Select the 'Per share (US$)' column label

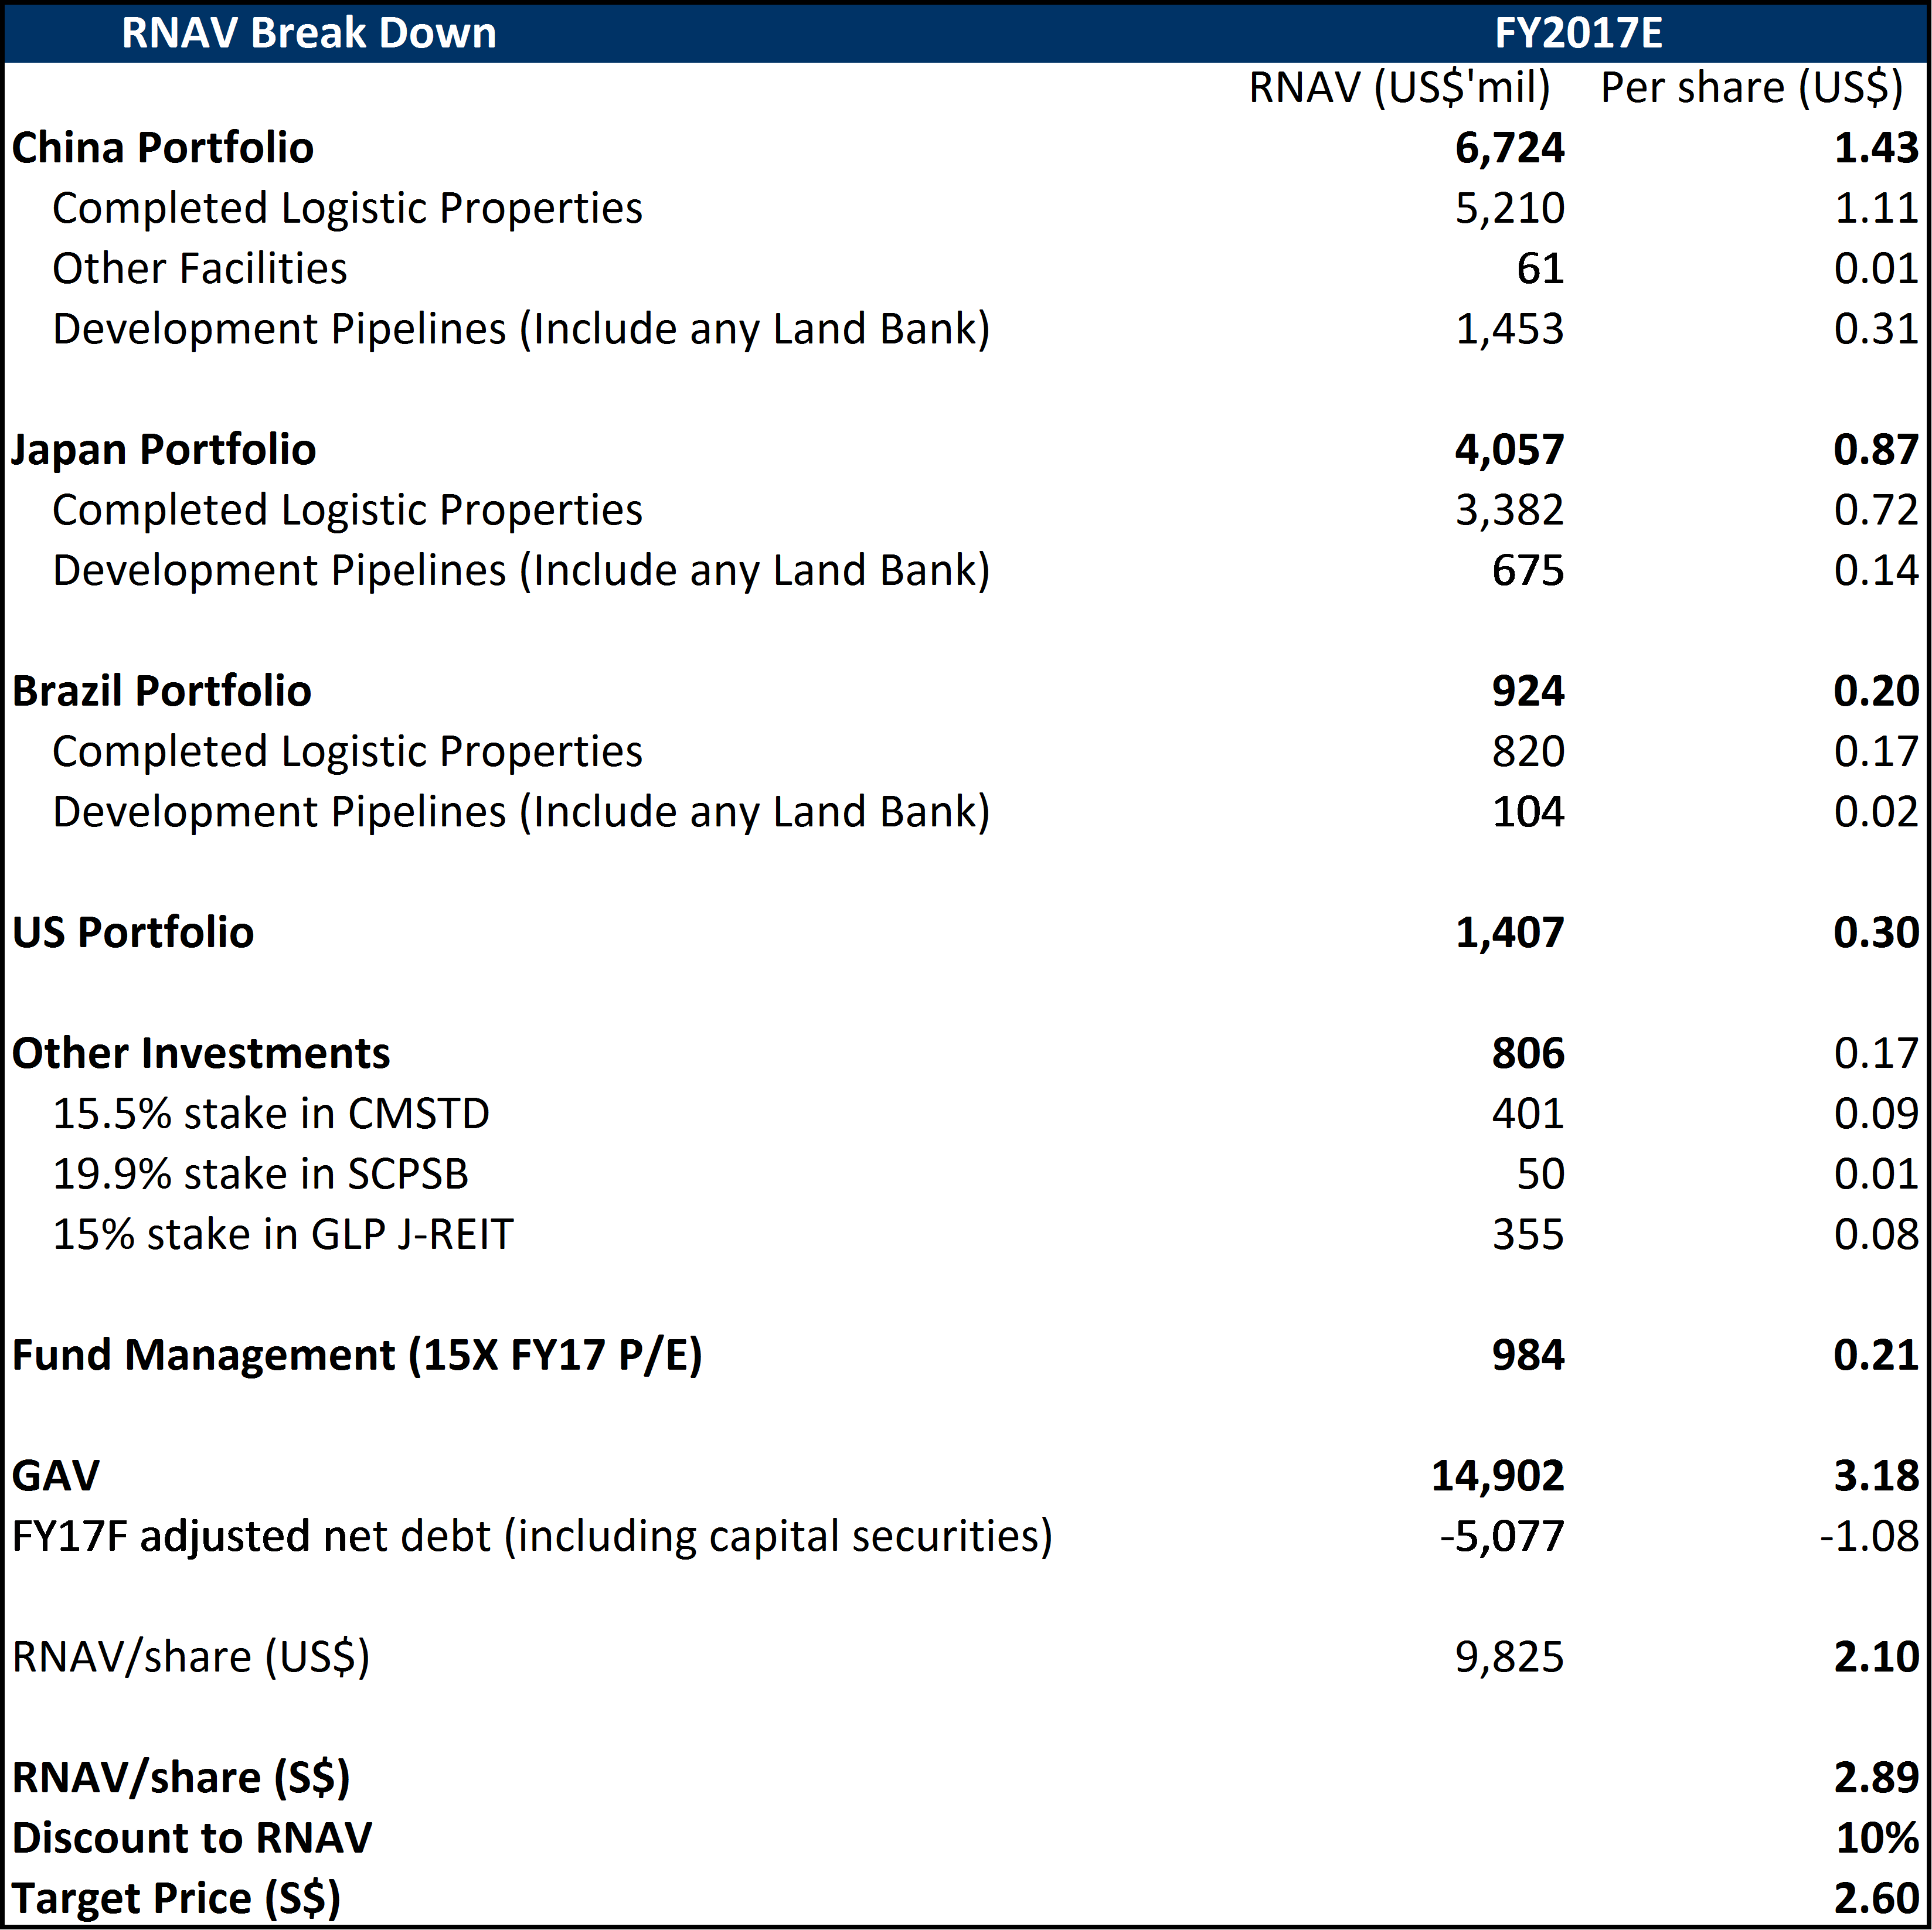1752,88
